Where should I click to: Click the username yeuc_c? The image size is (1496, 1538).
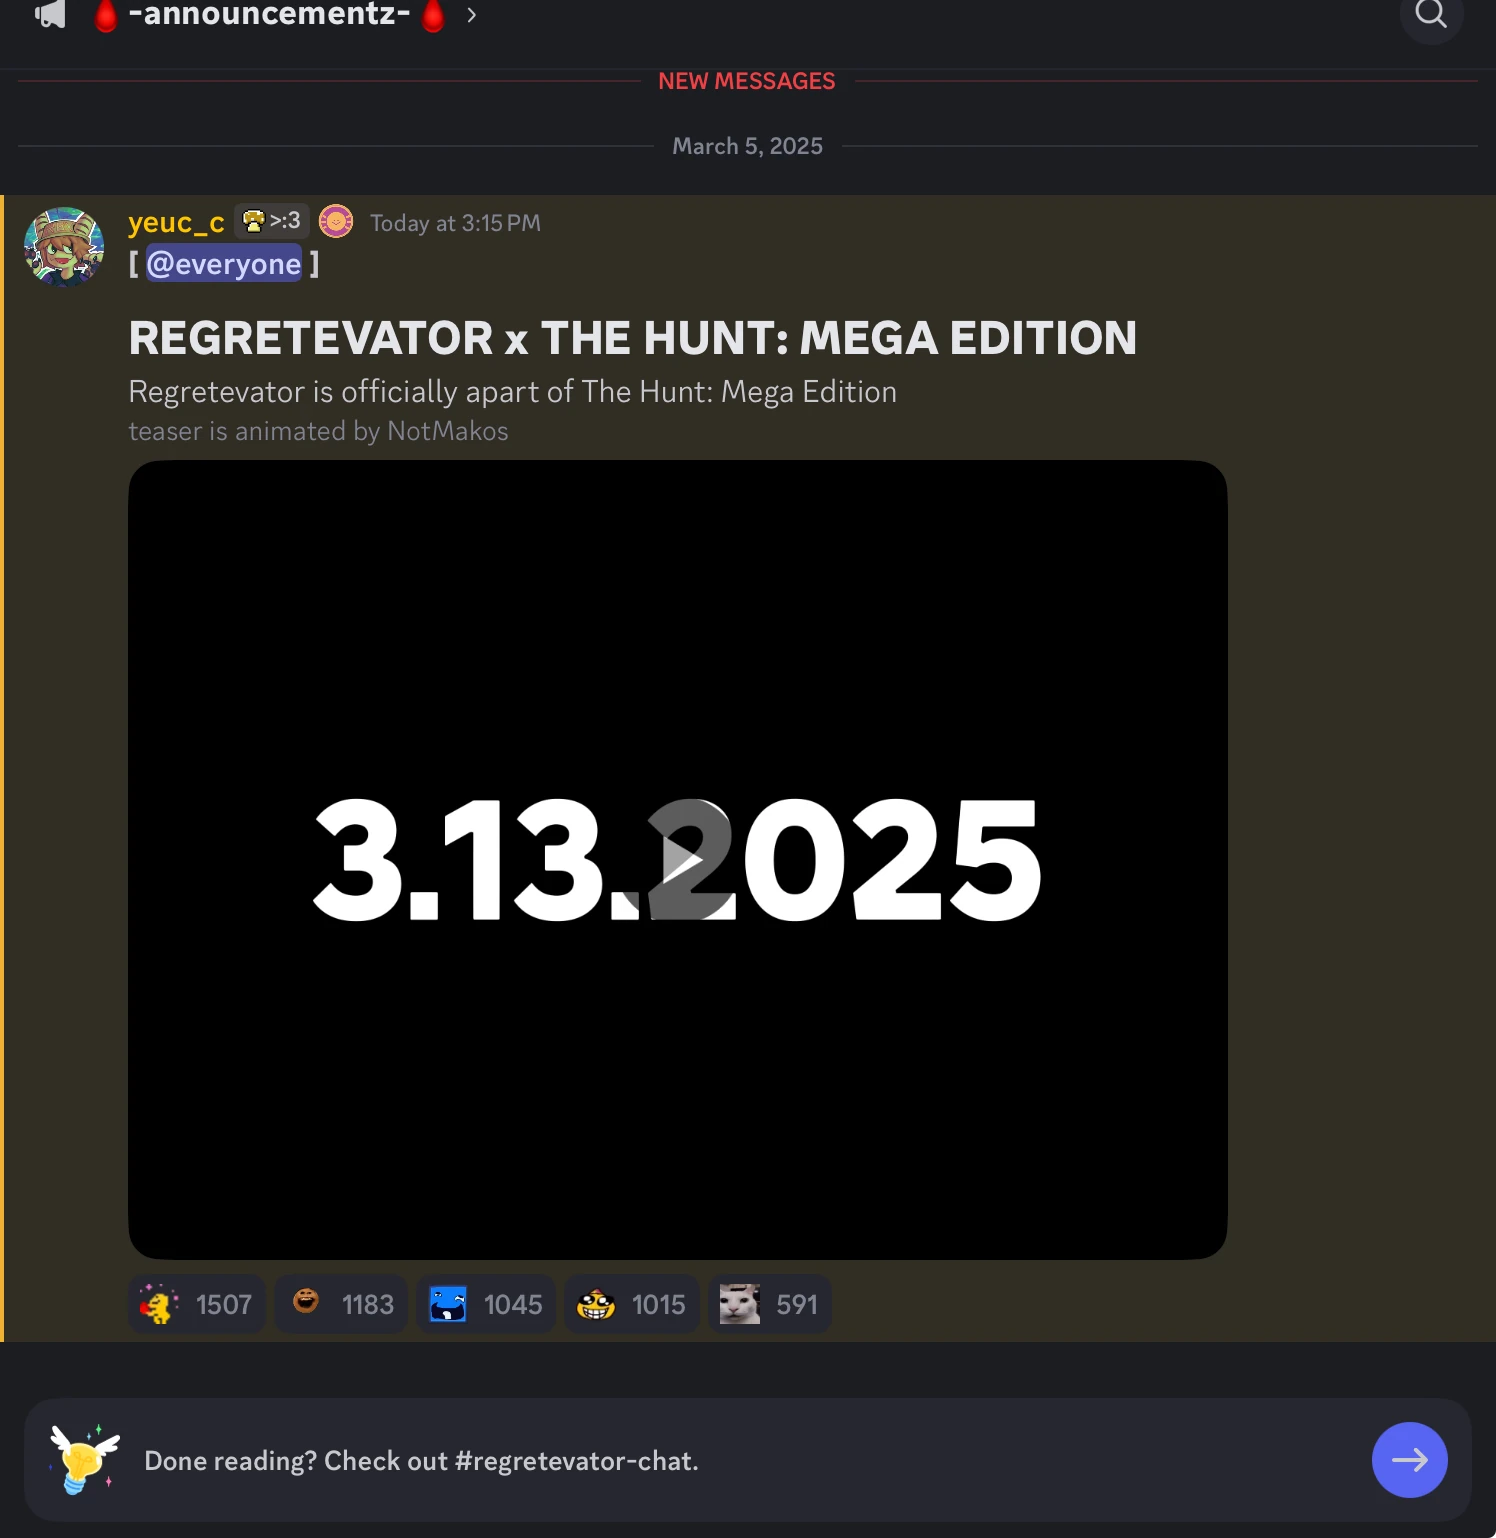point(175,221)
